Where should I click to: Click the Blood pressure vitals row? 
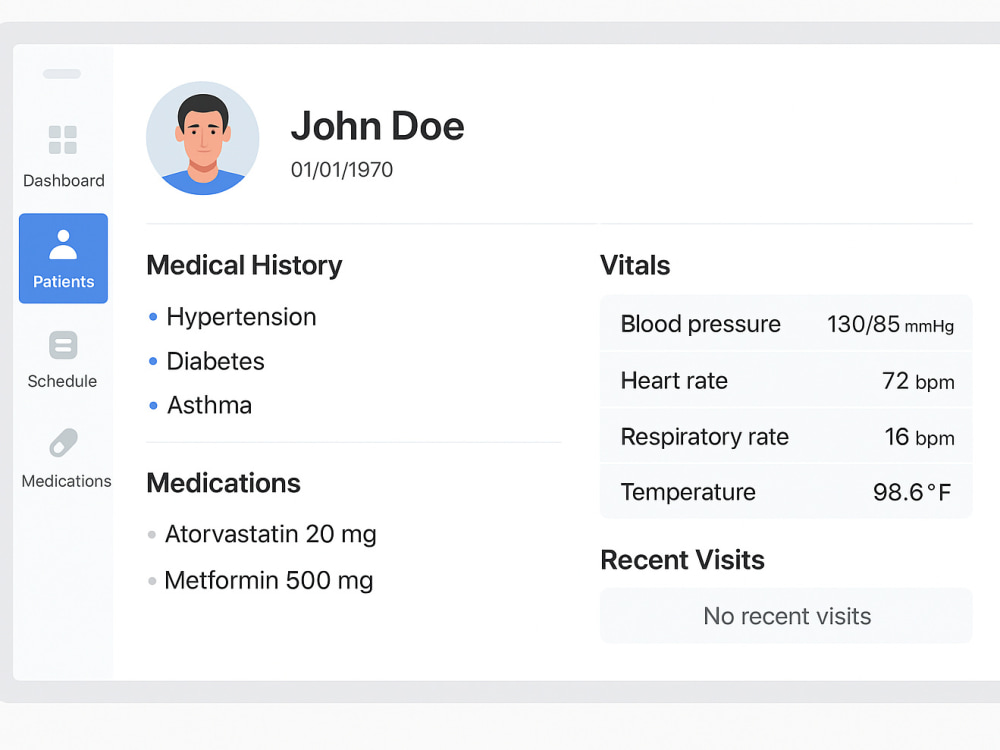click(x=786, y=323)
